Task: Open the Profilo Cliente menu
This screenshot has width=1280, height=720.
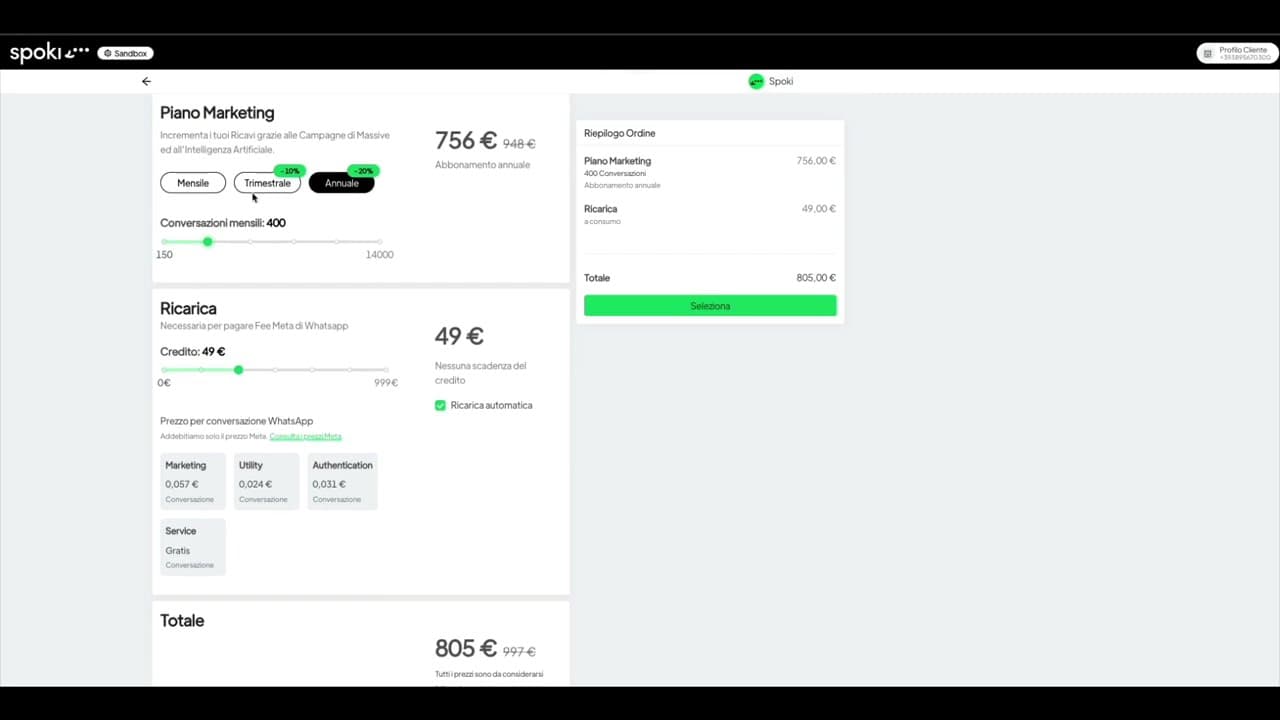Action: click(x=1237, y=53)
